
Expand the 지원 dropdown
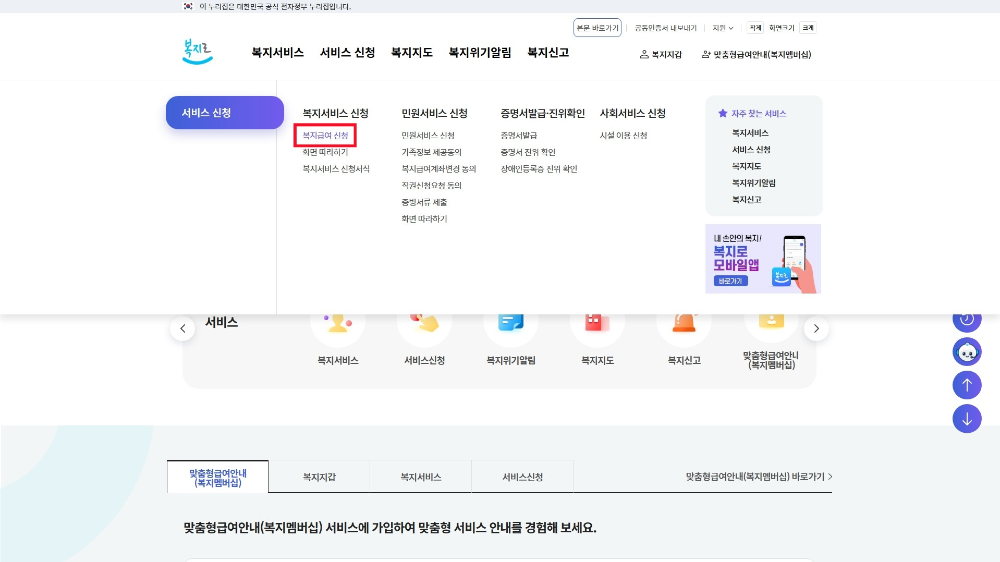723,28
